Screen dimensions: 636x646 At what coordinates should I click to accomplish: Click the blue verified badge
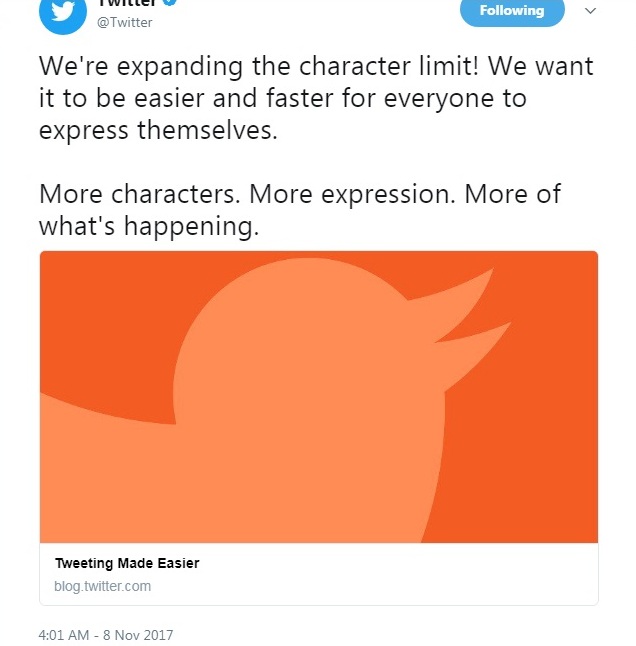[169, 2]
